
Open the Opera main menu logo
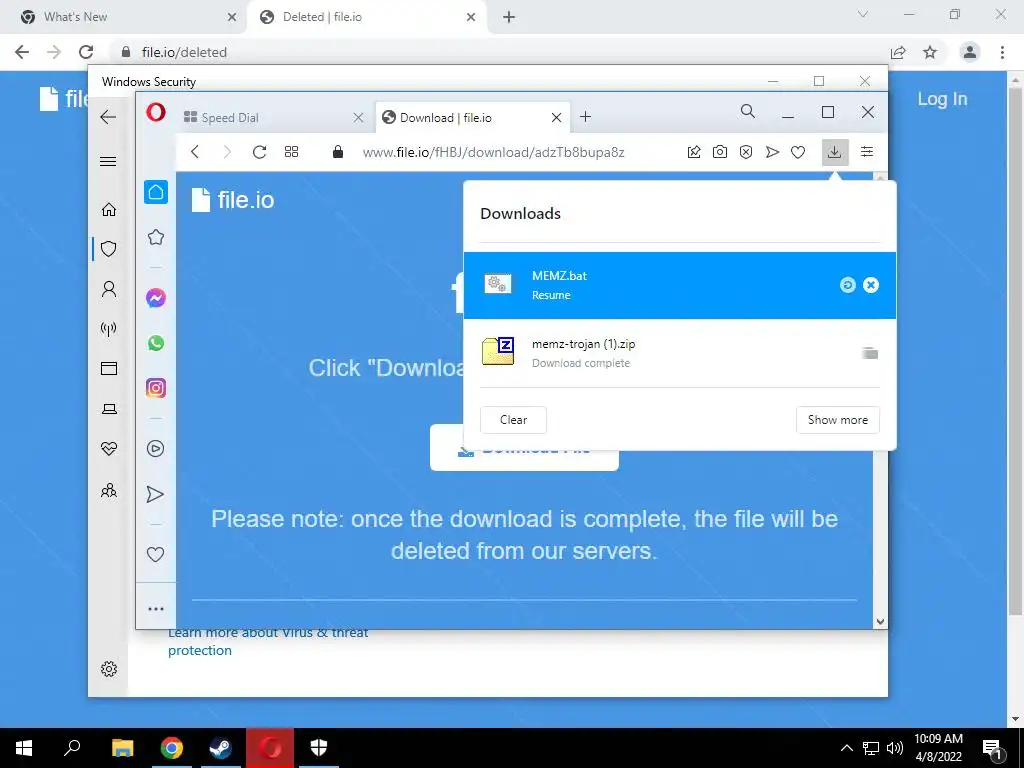pyautogui.click(x=155, y=112)
